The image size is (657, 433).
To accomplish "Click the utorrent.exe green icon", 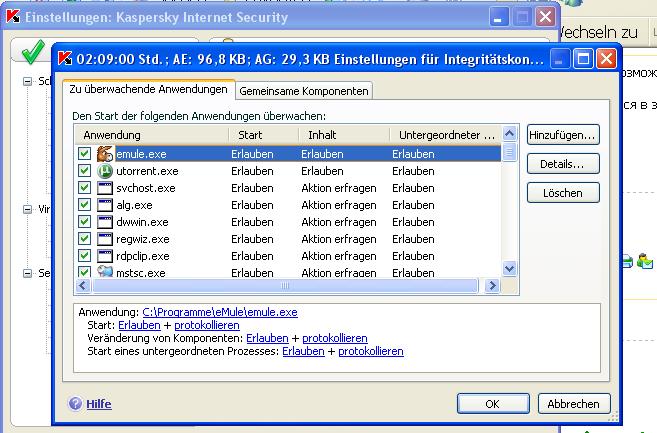I will click(x=106, y=171).
